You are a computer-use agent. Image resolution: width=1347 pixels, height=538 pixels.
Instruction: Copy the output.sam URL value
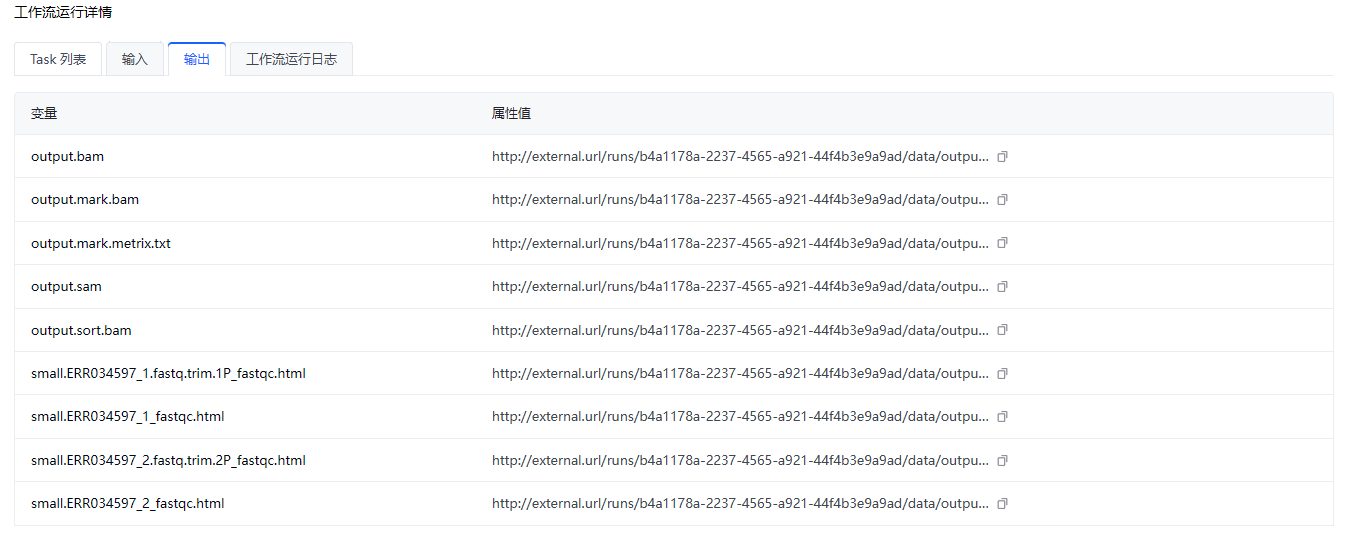click(1003, 287)
